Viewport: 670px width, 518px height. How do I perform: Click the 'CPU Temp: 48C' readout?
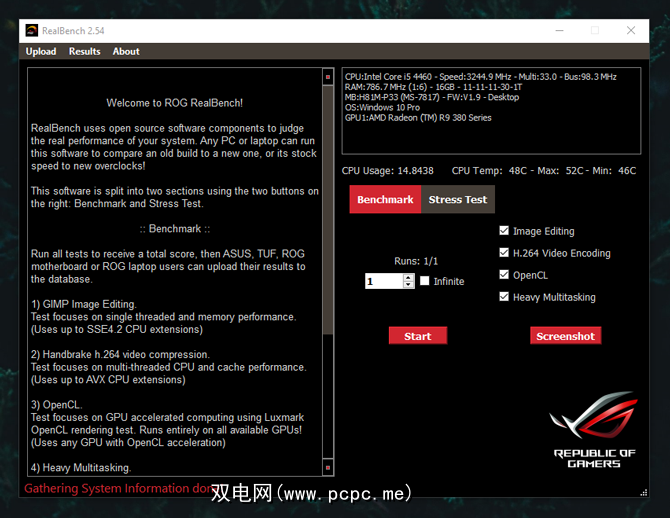click(489, 171)
